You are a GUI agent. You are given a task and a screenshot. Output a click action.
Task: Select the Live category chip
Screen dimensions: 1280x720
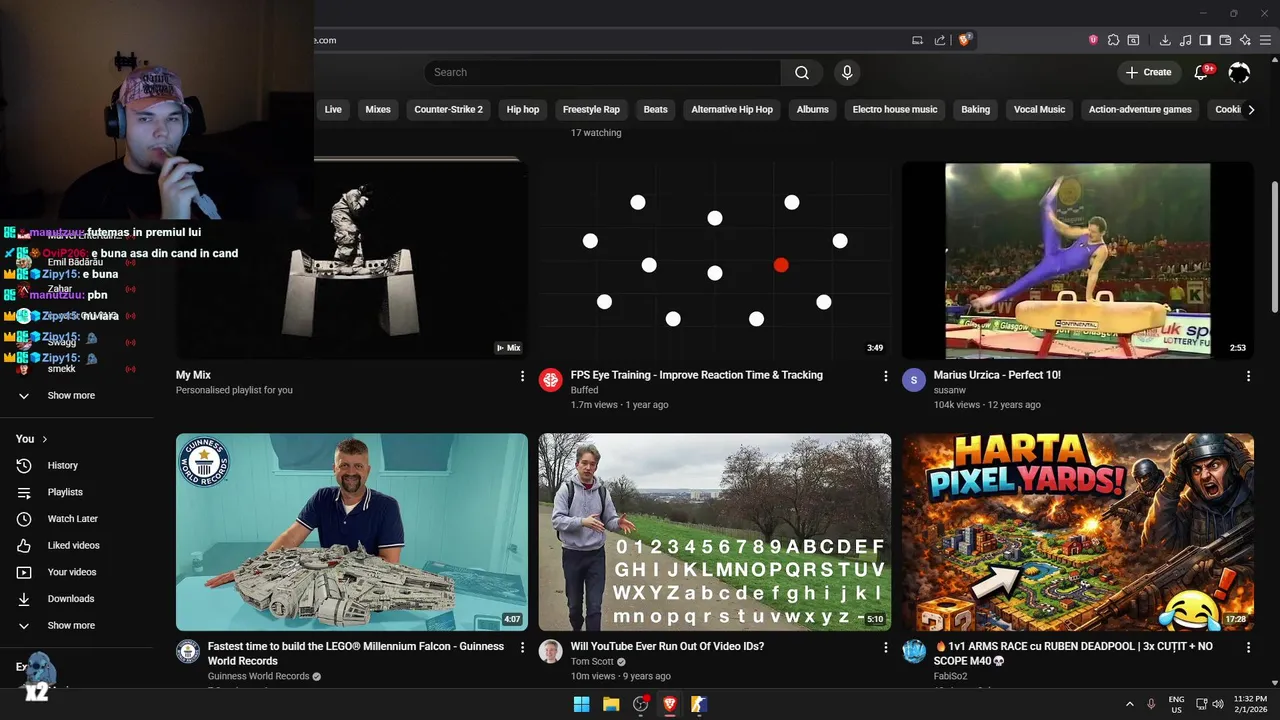coord(333,110)
